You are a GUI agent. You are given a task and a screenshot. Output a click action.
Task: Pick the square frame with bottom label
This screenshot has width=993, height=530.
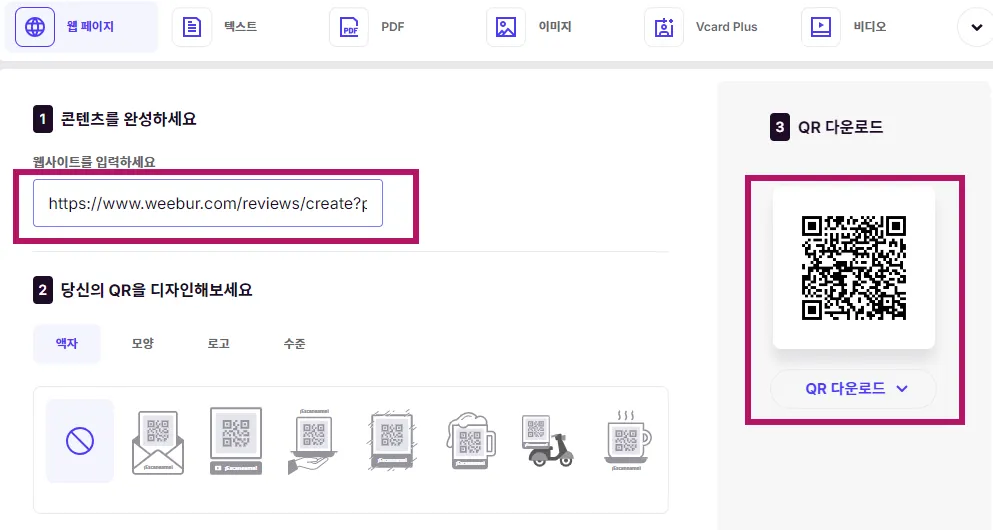point(236,441)
